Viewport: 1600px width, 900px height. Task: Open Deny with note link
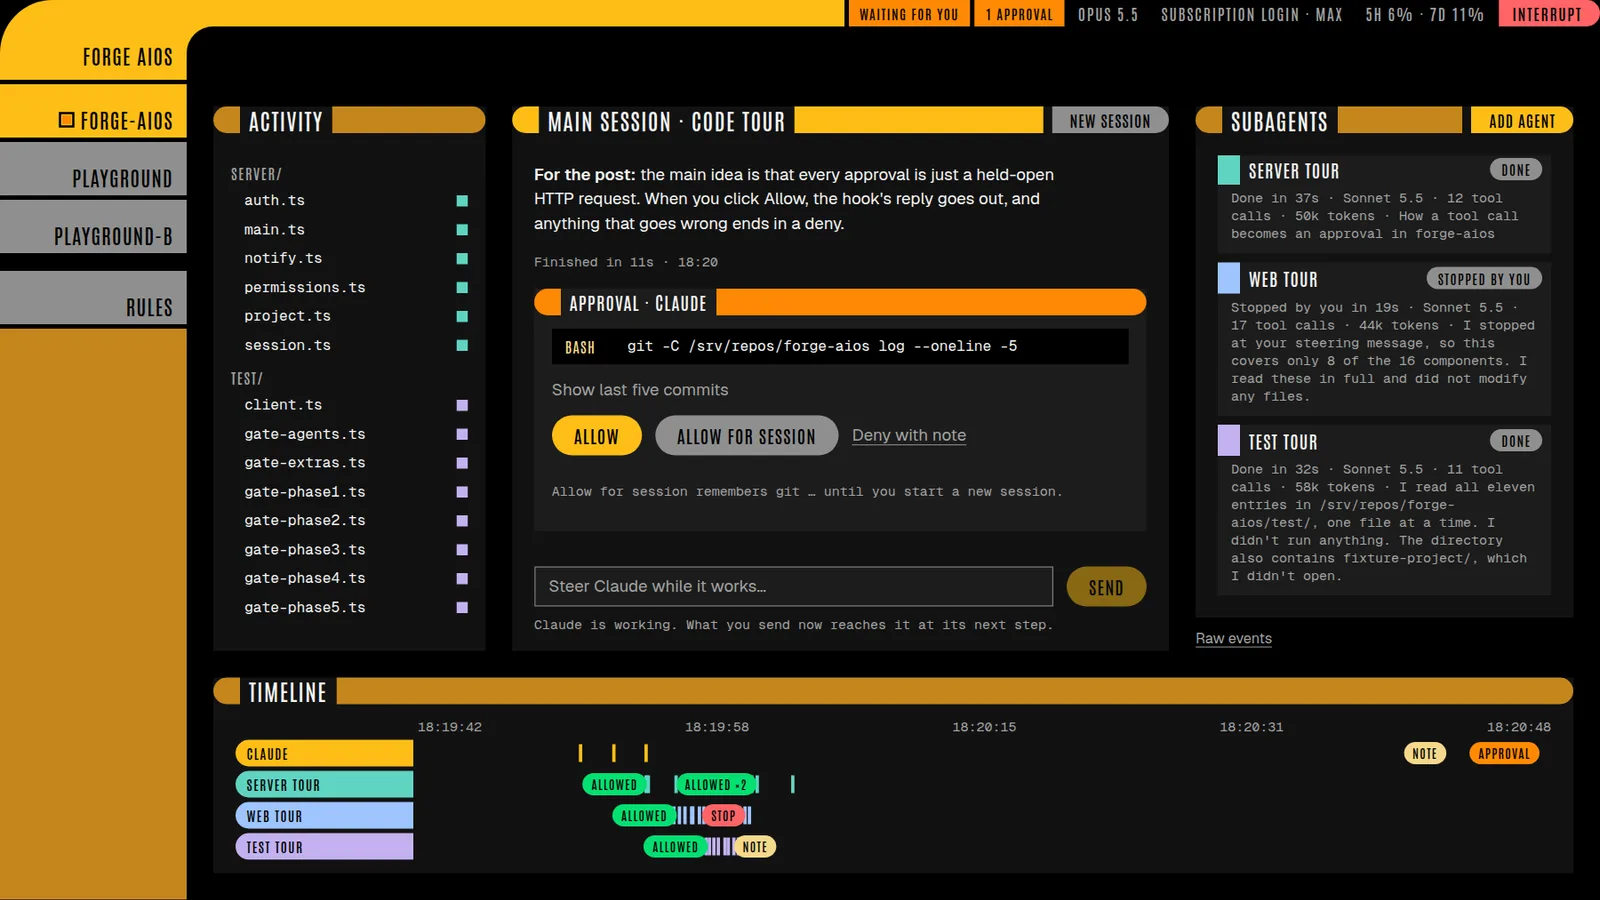[909, 435]
